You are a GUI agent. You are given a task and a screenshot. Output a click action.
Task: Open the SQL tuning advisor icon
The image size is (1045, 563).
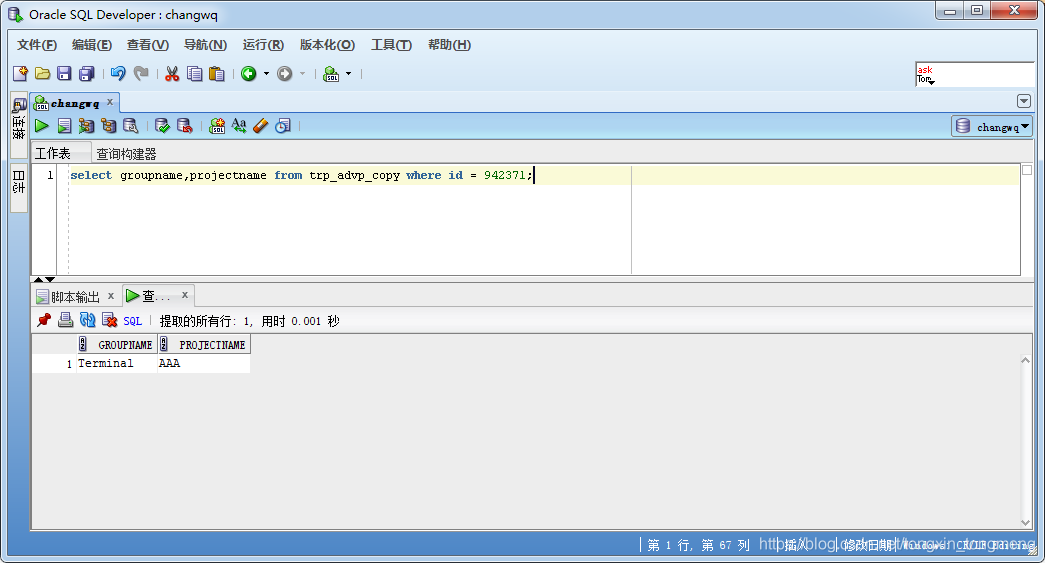131,126
